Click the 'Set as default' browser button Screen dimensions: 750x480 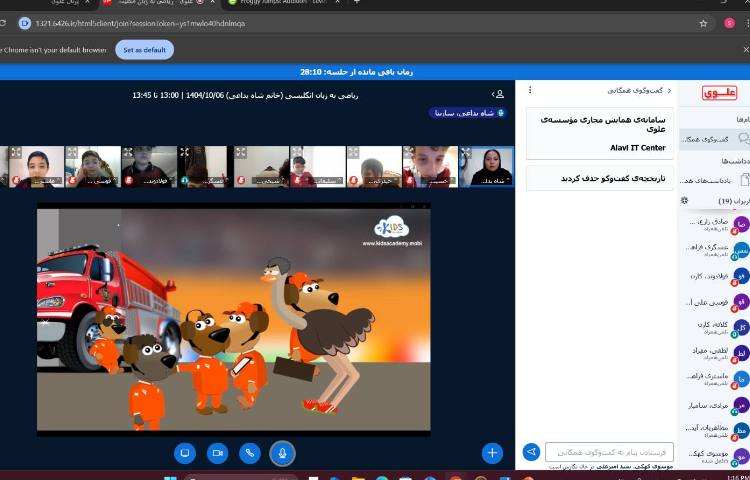click(144, 49)
